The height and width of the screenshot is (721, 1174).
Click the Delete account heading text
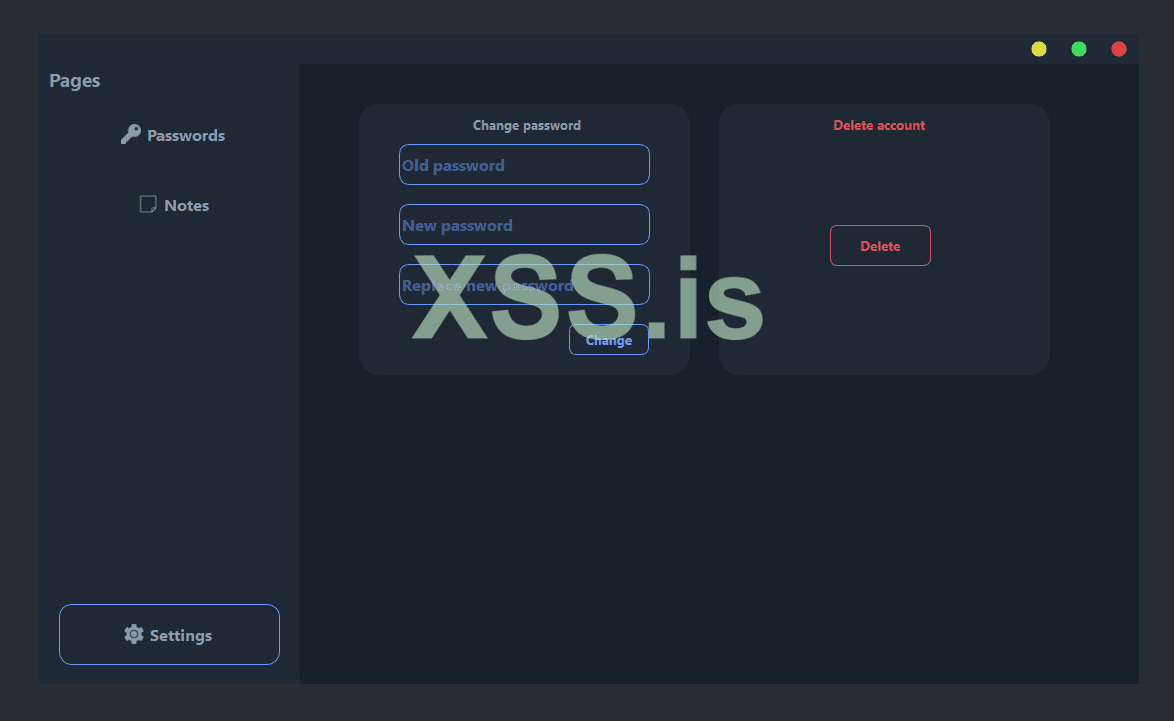click(879, 125)
